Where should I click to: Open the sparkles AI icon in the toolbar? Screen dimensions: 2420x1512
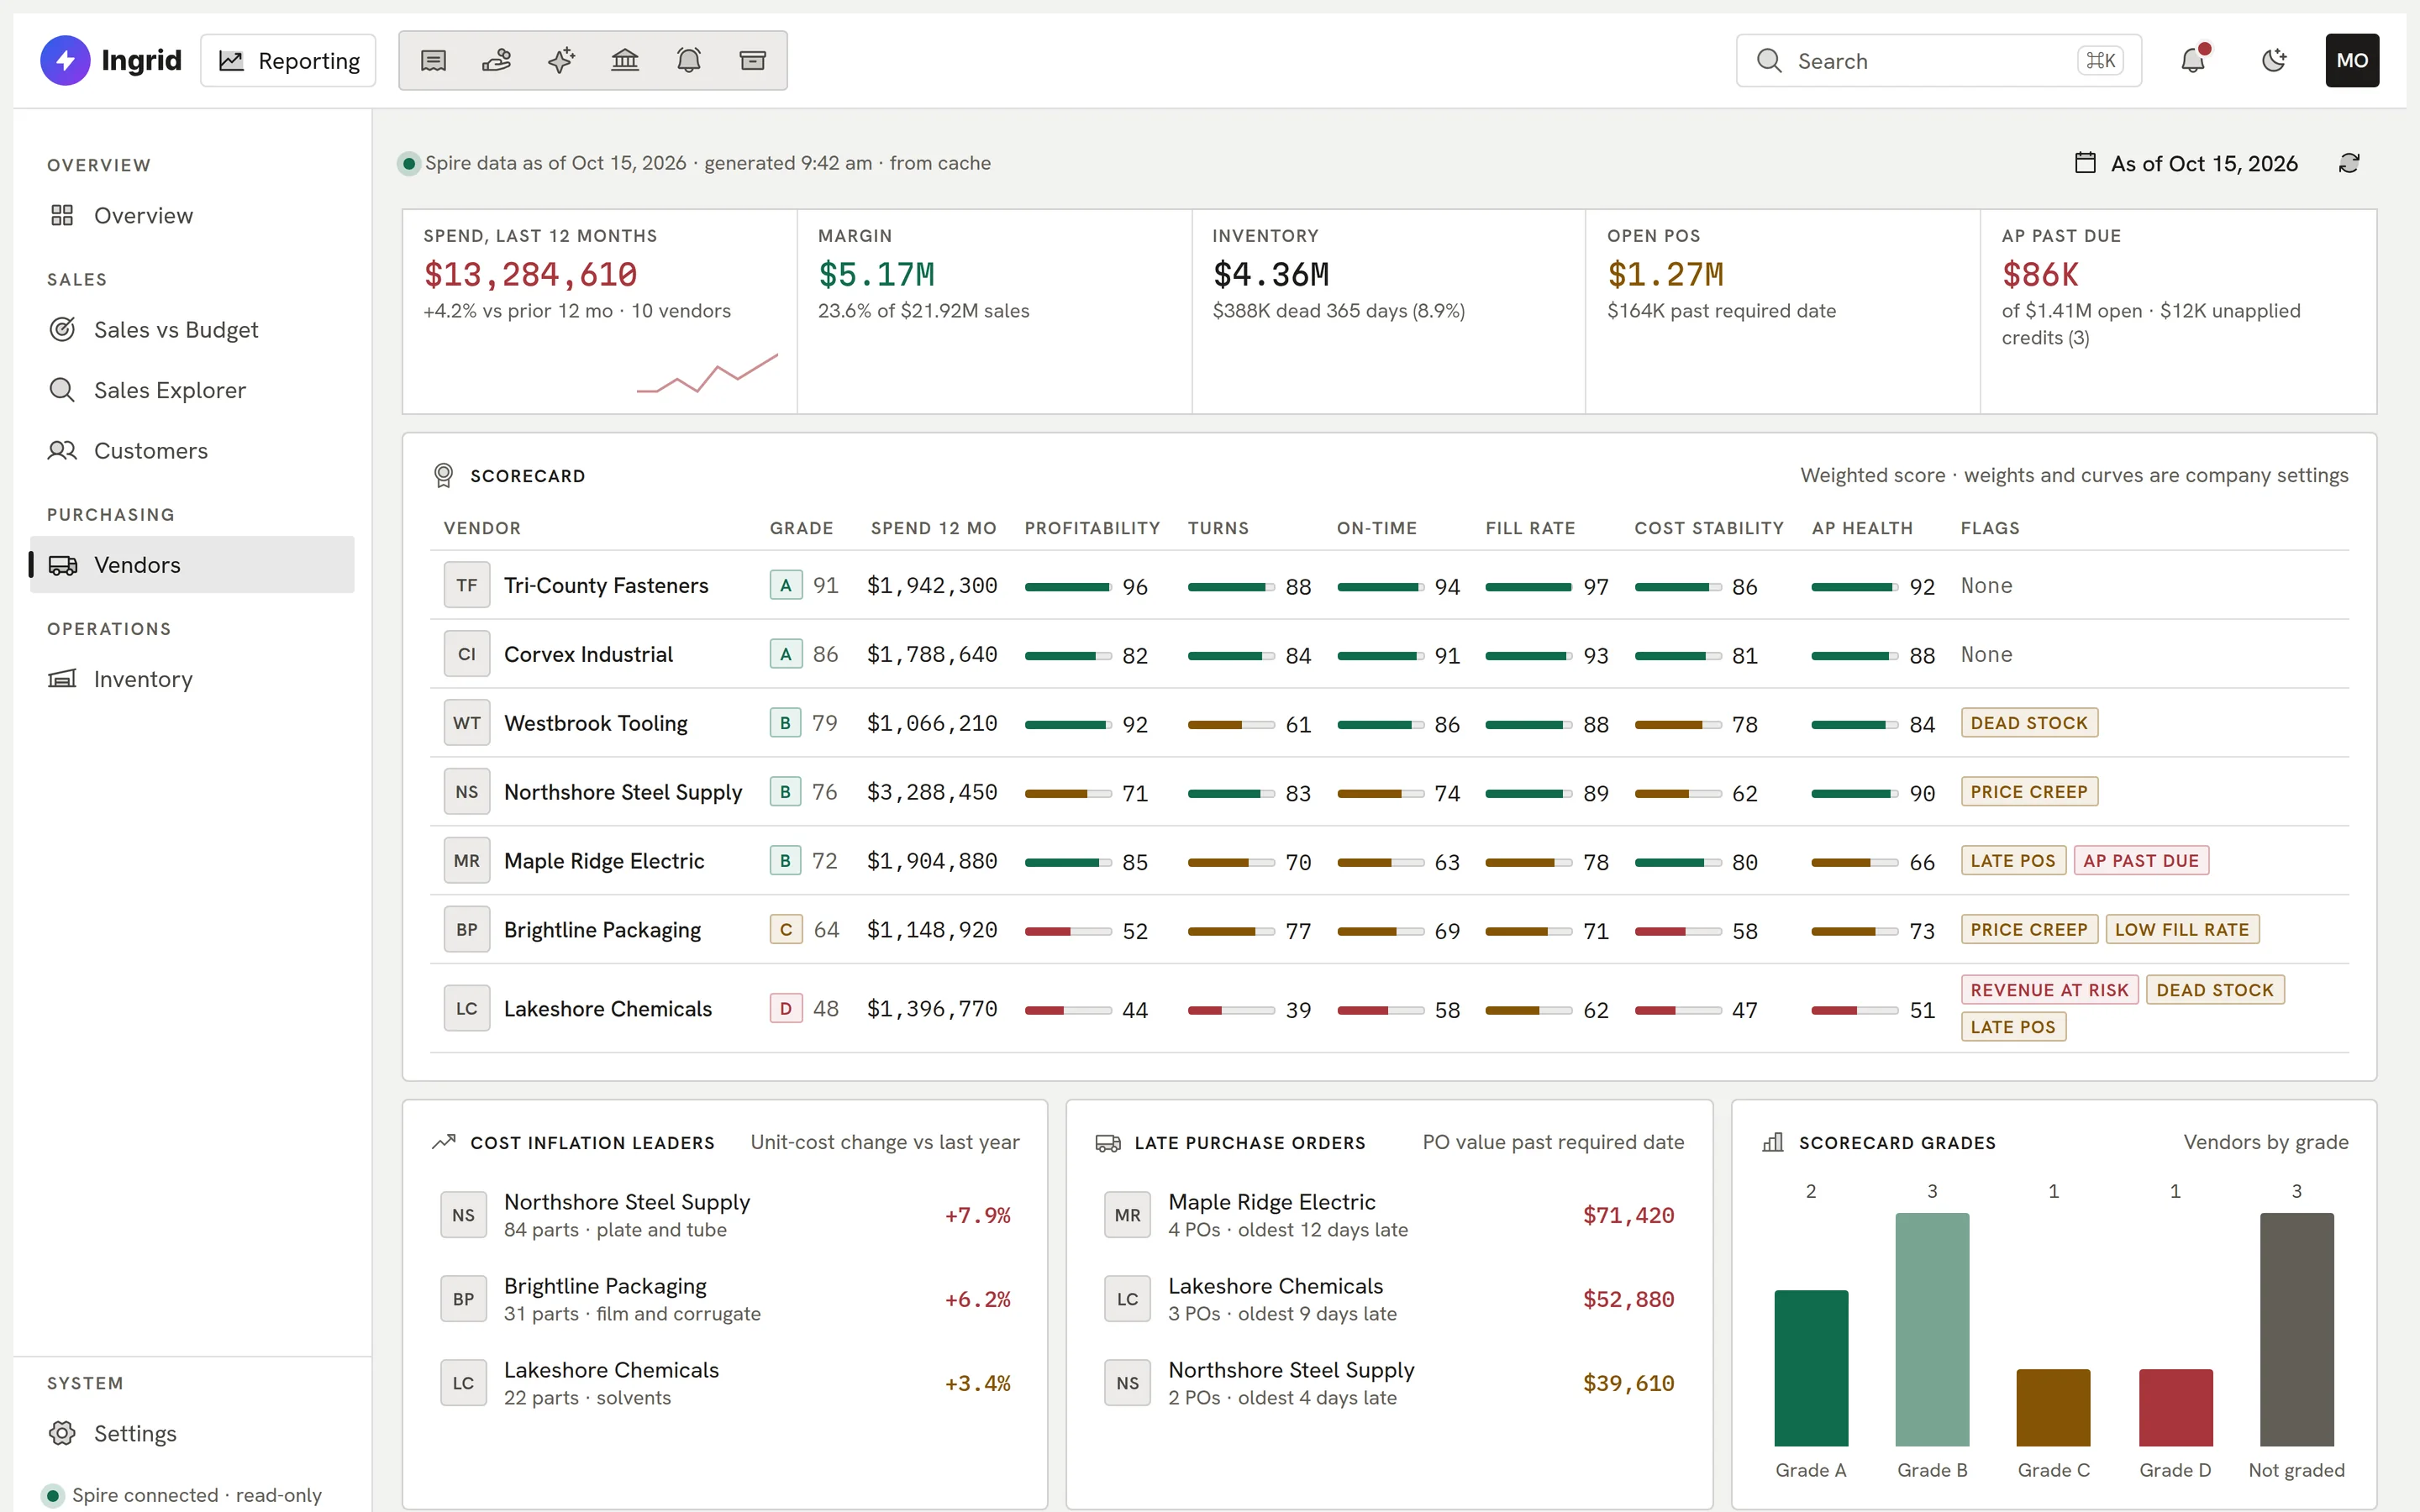click(x=561, y=61)
